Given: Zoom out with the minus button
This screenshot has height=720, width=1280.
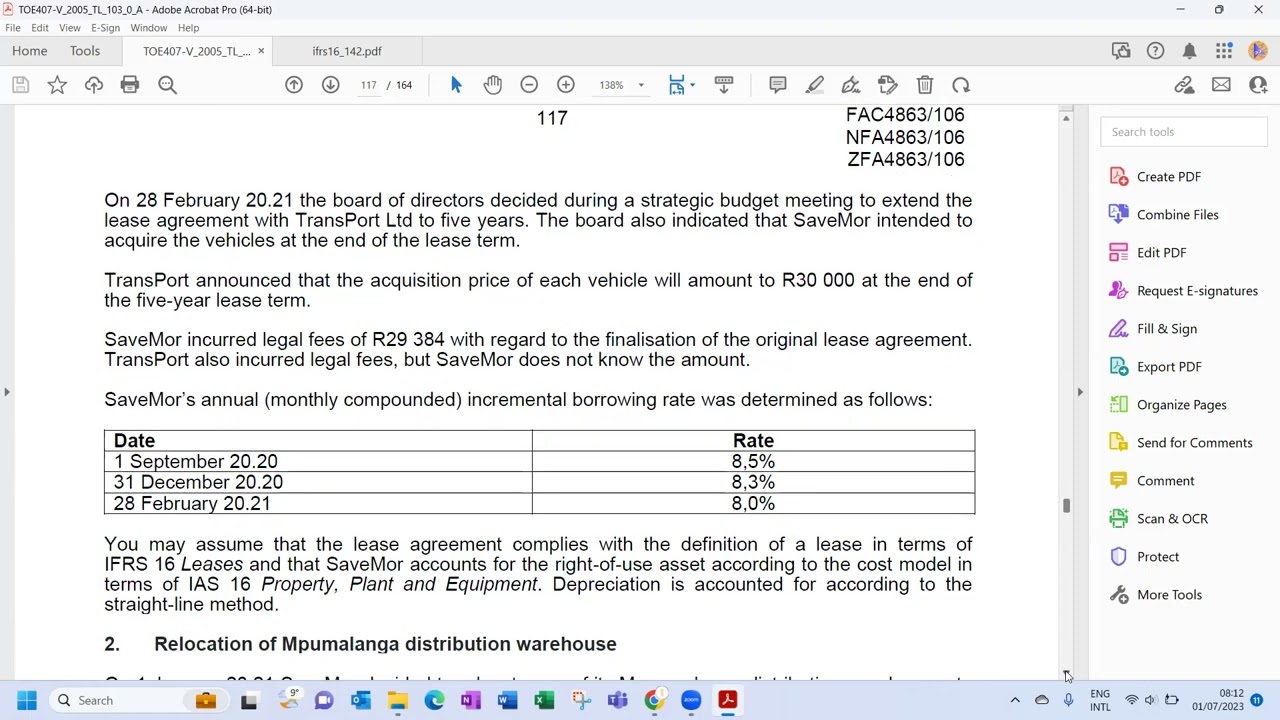Looking at the screenshot, I should click(529, 85).
